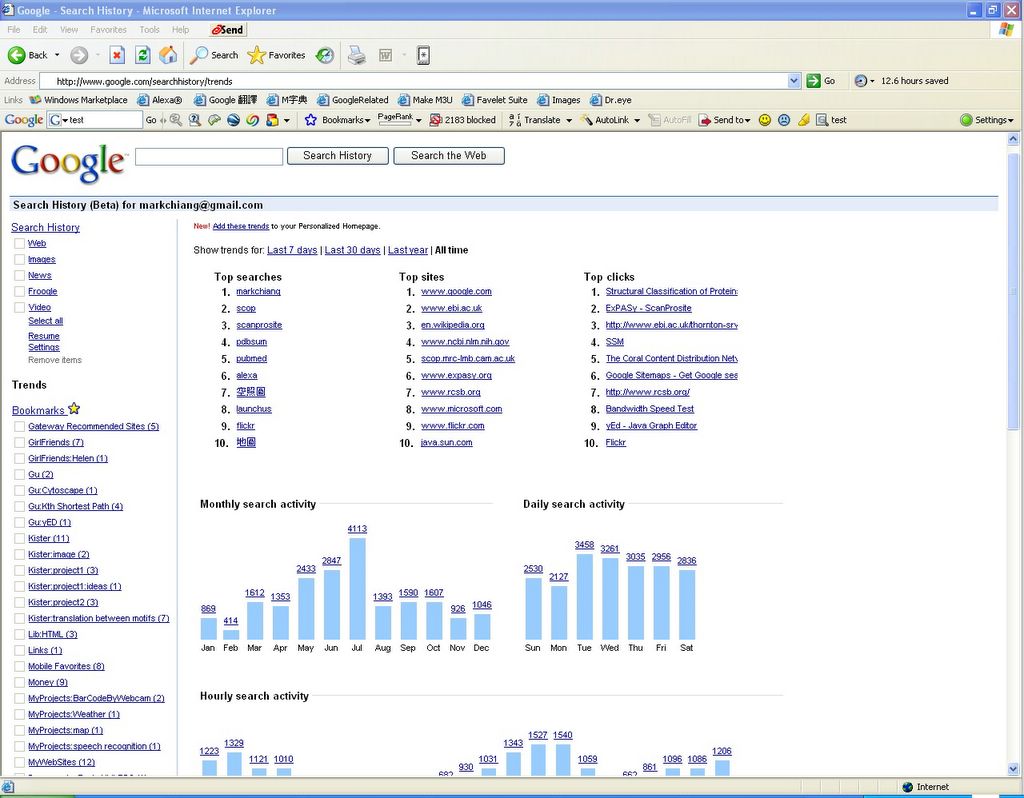Check the Money (9) bookmark checkbox

[x=20, y=682]
